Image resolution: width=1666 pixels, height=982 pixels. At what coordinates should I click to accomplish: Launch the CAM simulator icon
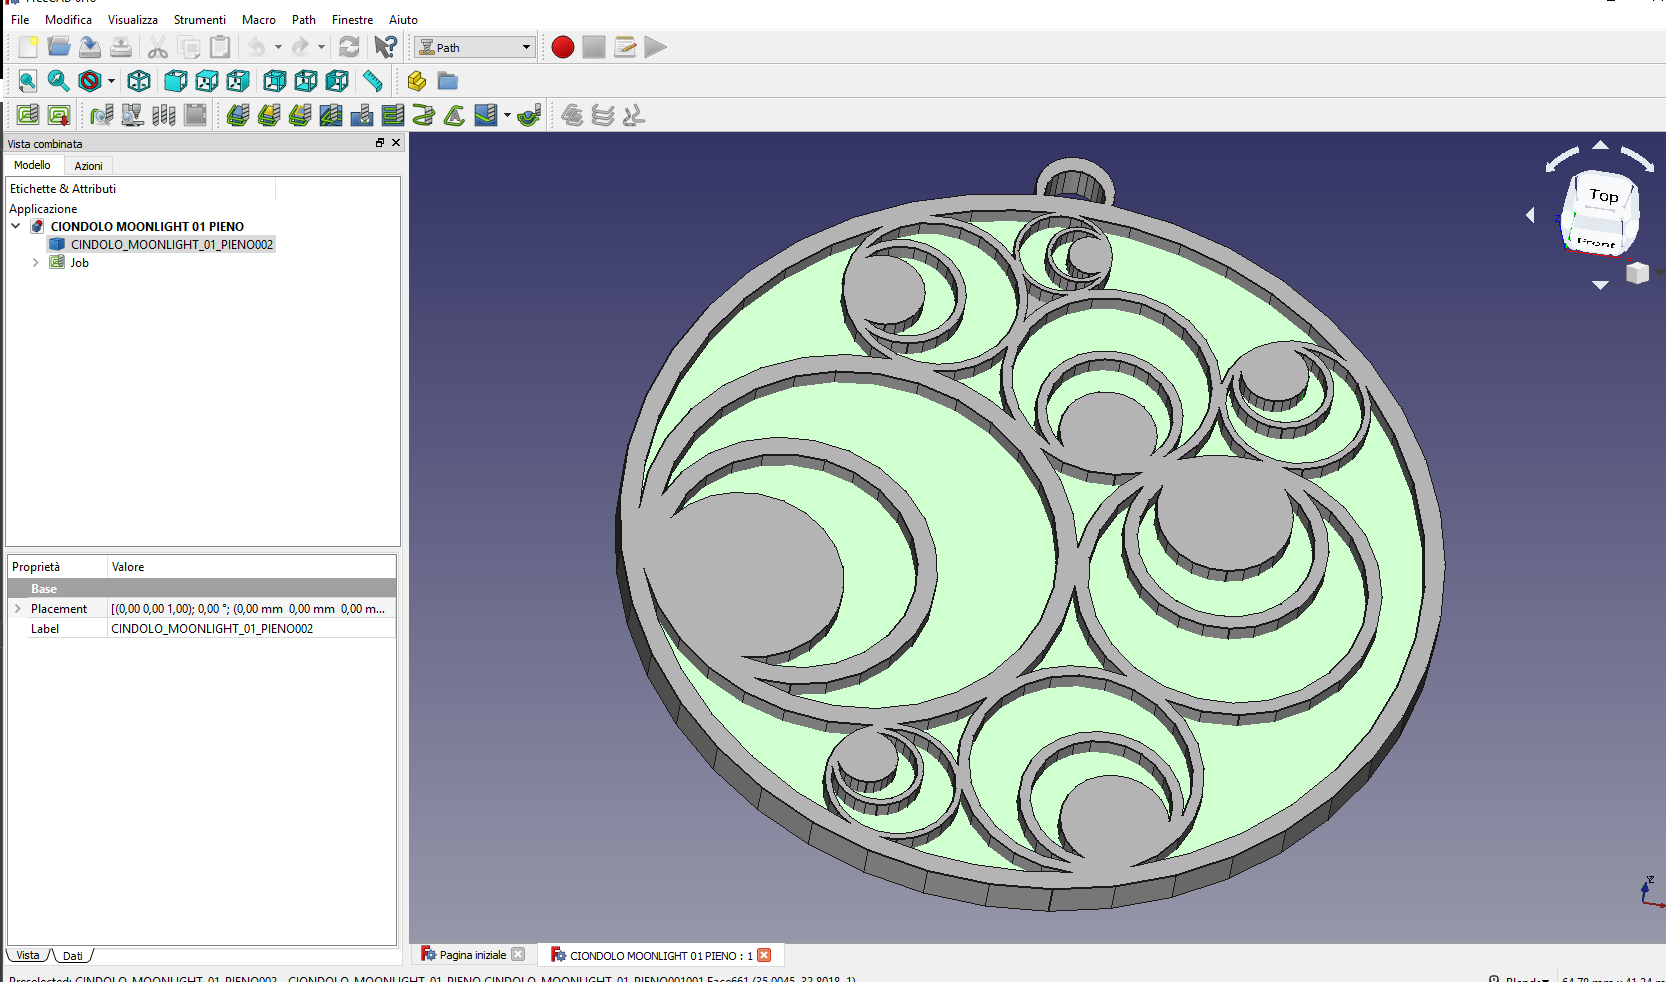pos(132,115)
